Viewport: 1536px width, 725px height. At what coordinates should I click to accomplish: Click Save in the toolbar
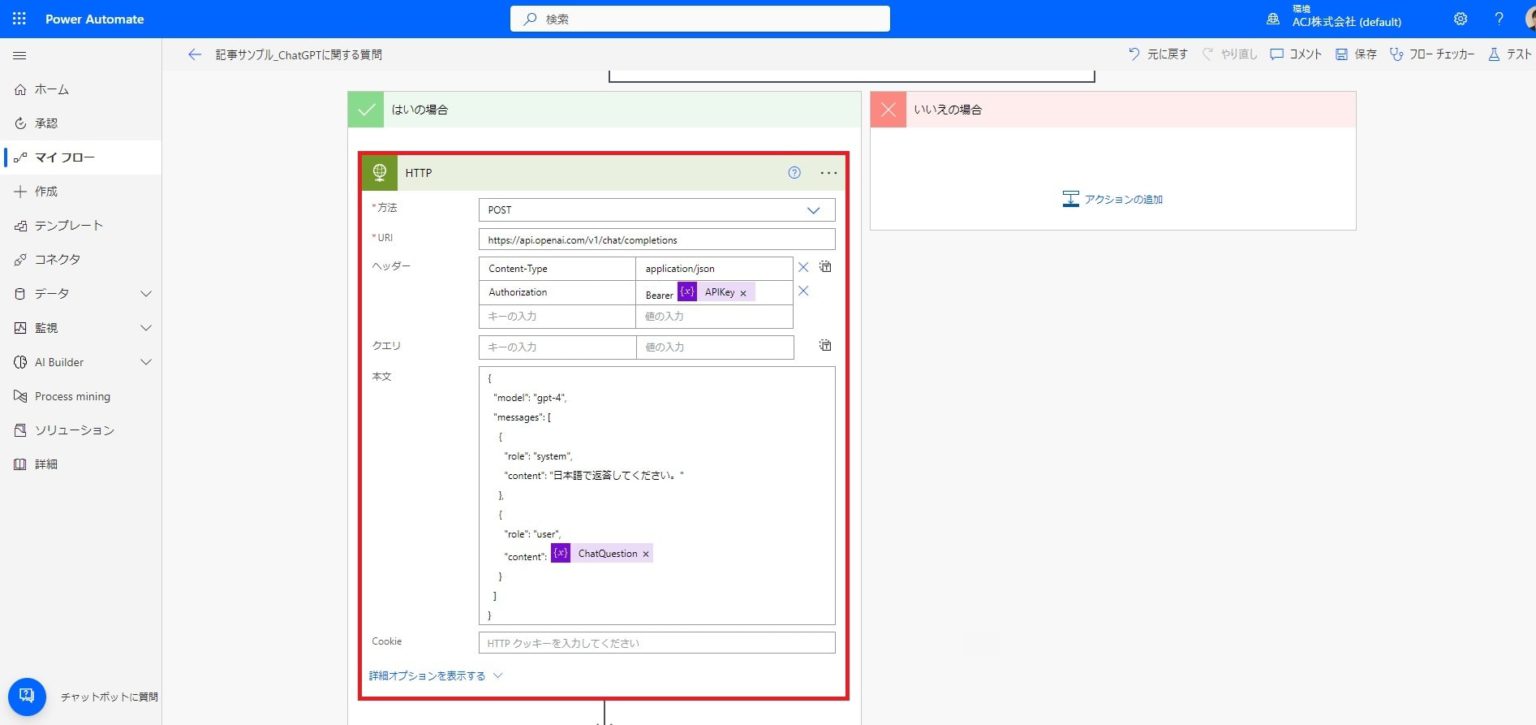click(1355, 55)
